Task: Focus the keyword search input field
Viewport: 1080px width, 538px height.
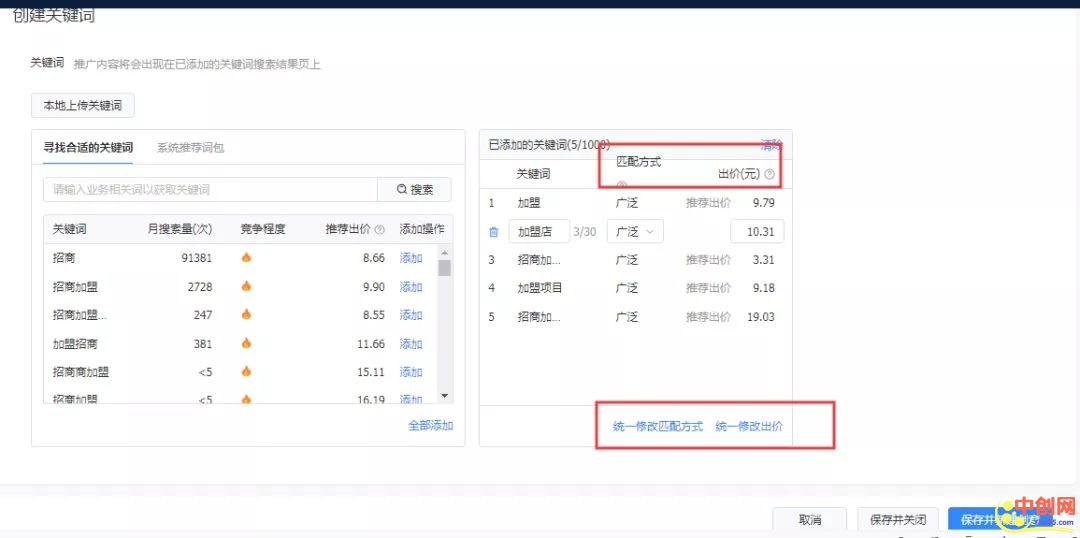Action: pyautogui.click(x=210, y=190)
